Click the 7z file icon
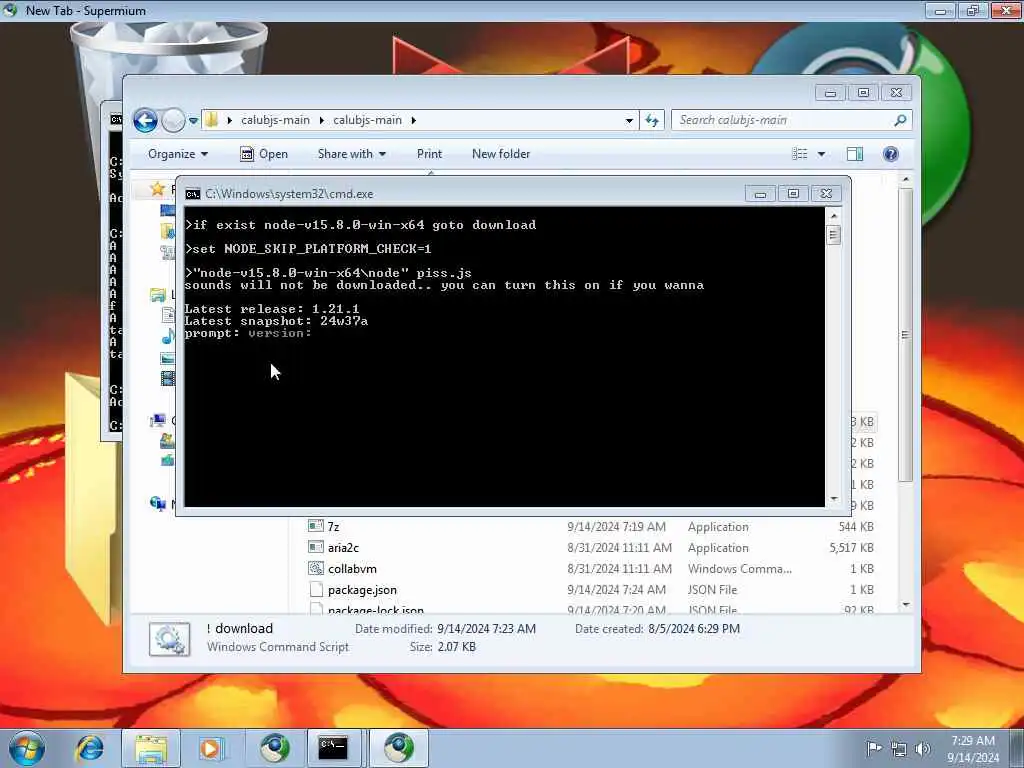Screen dimensions: 1024x768 [316, 526]
